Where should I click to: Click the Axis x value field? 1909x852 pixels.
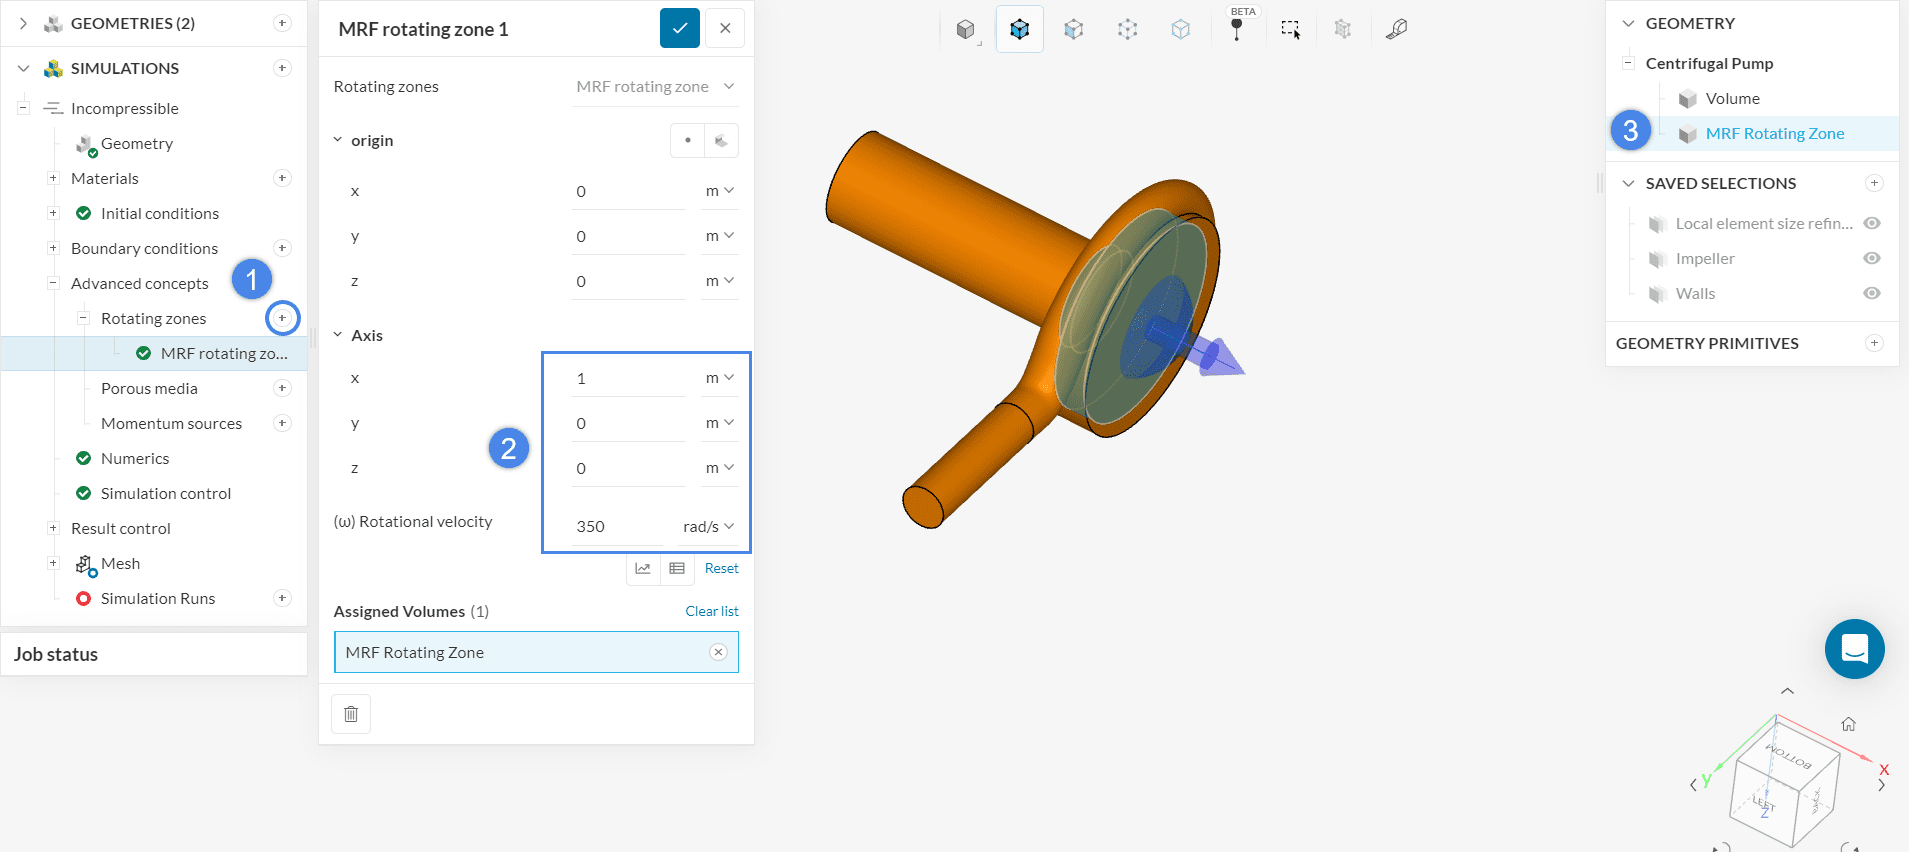(628, 378)
